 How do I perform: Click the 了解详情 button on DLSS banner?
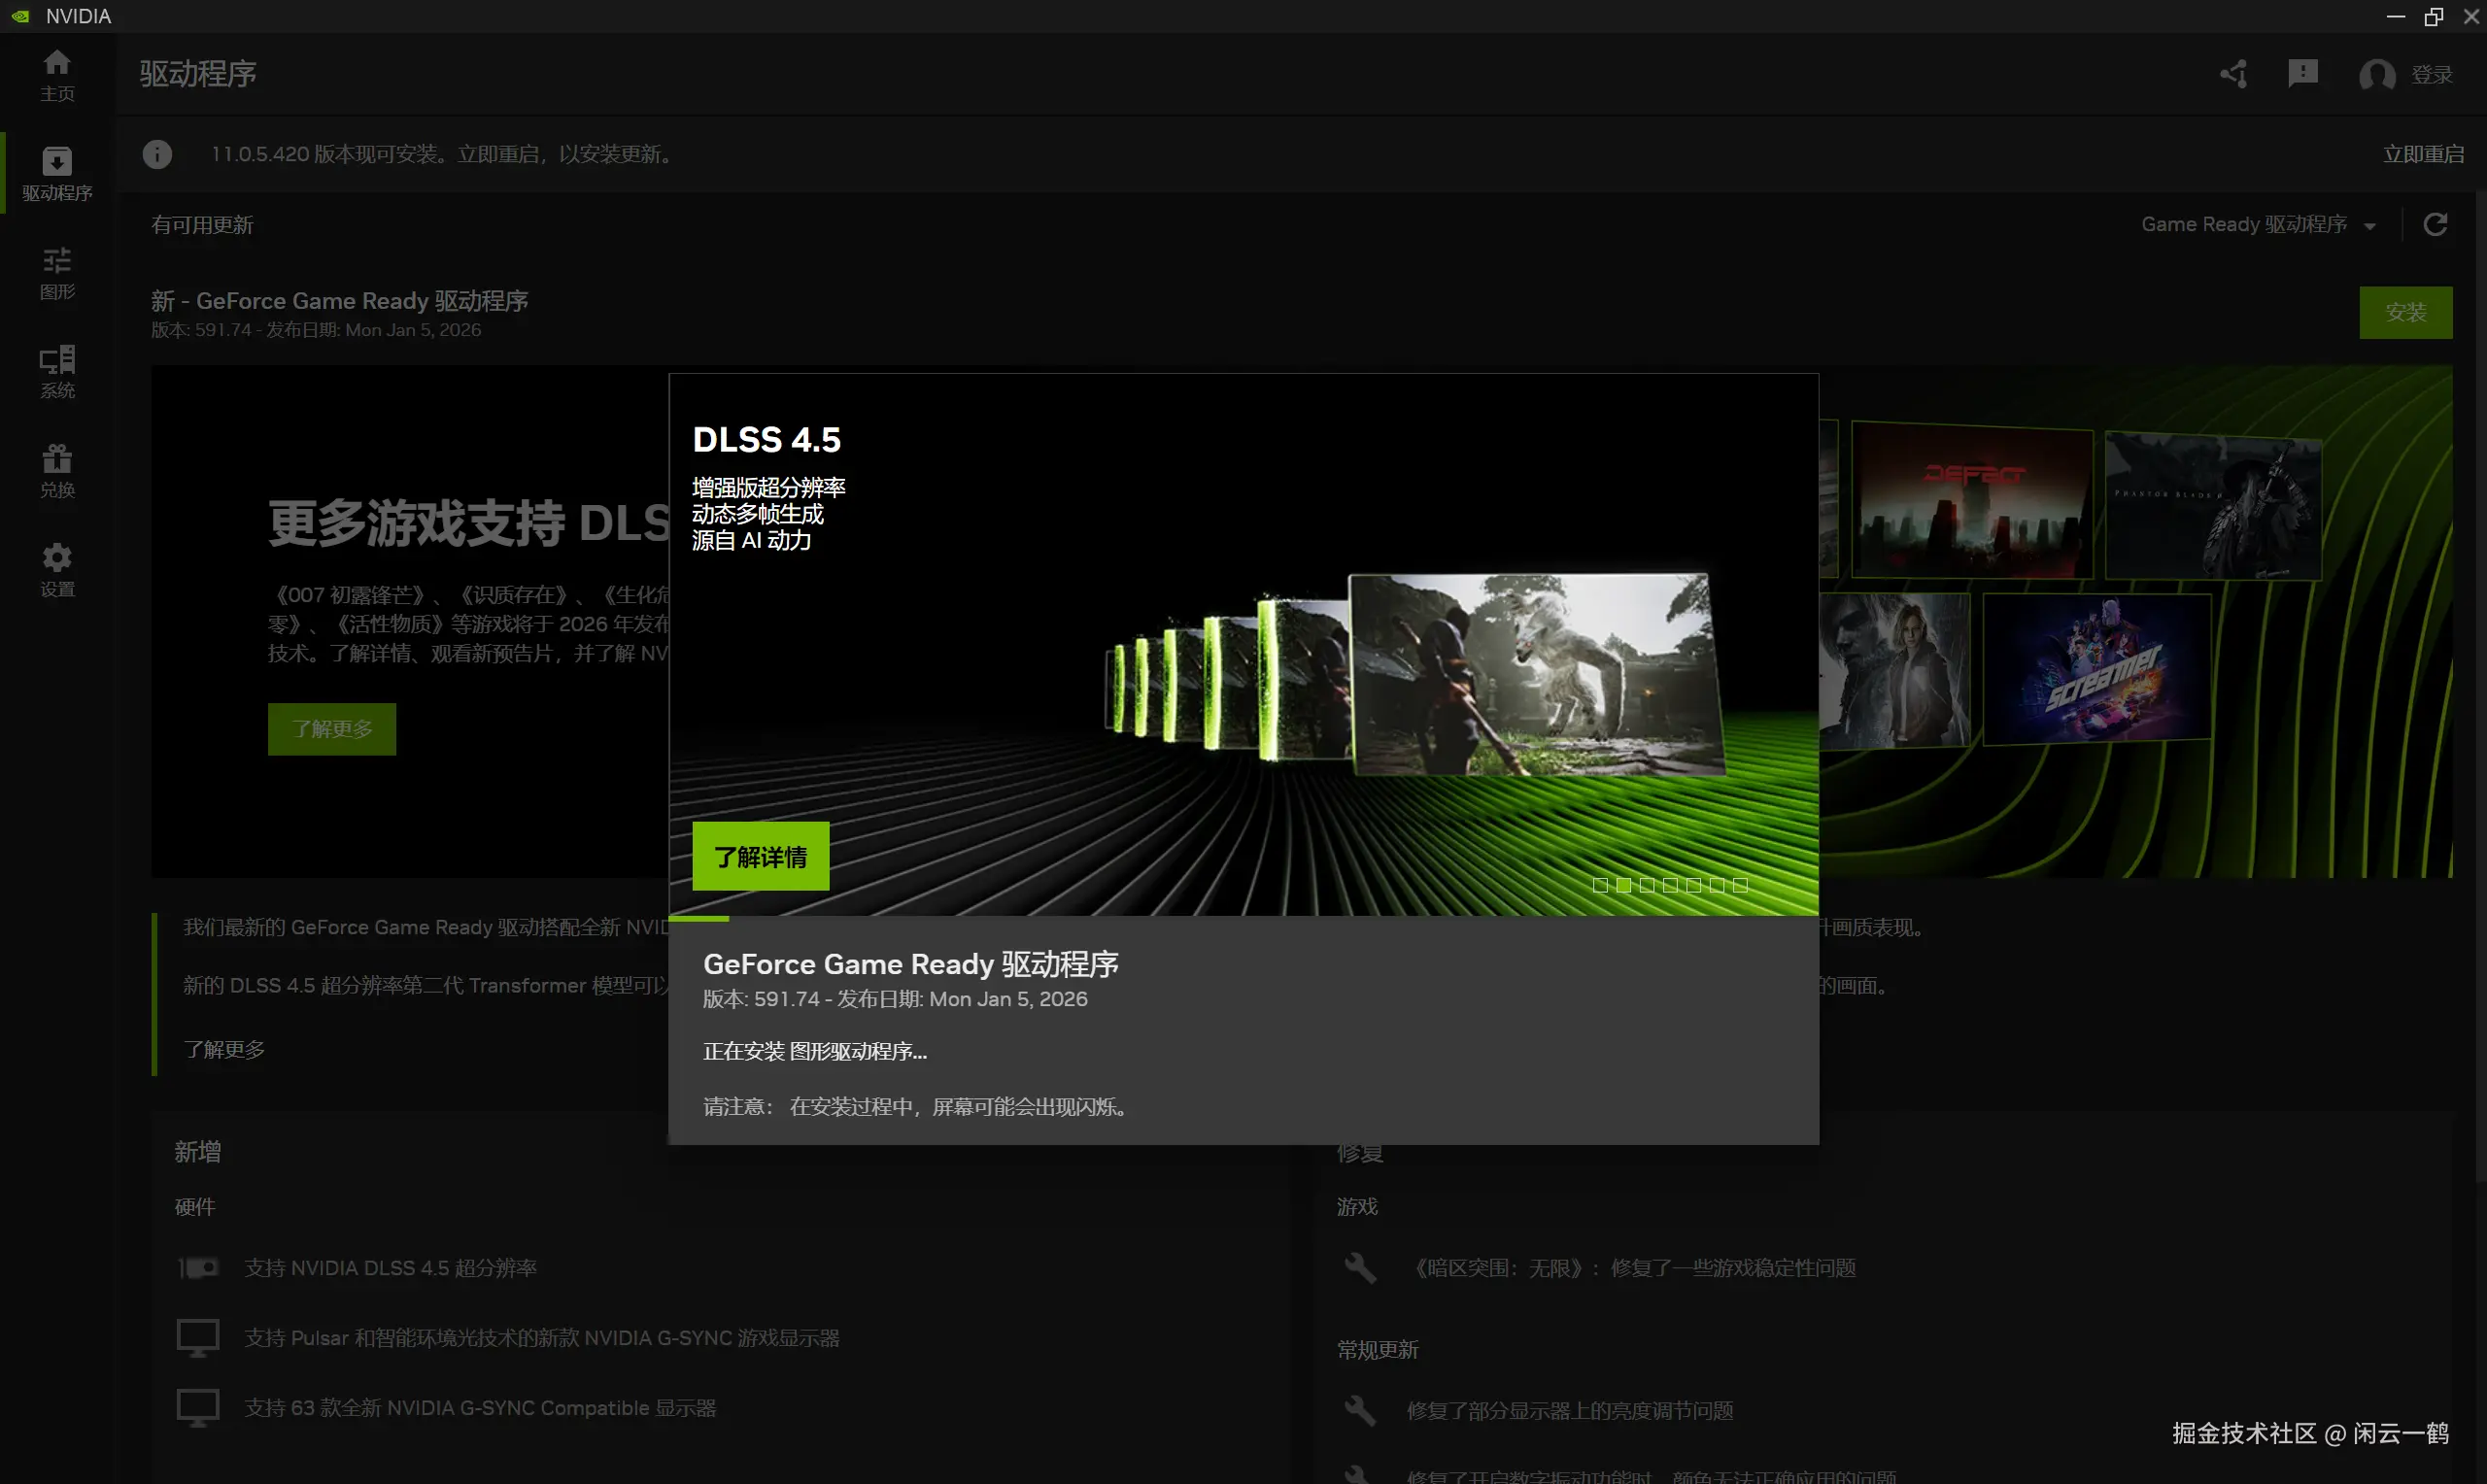[x=760, y=856]
